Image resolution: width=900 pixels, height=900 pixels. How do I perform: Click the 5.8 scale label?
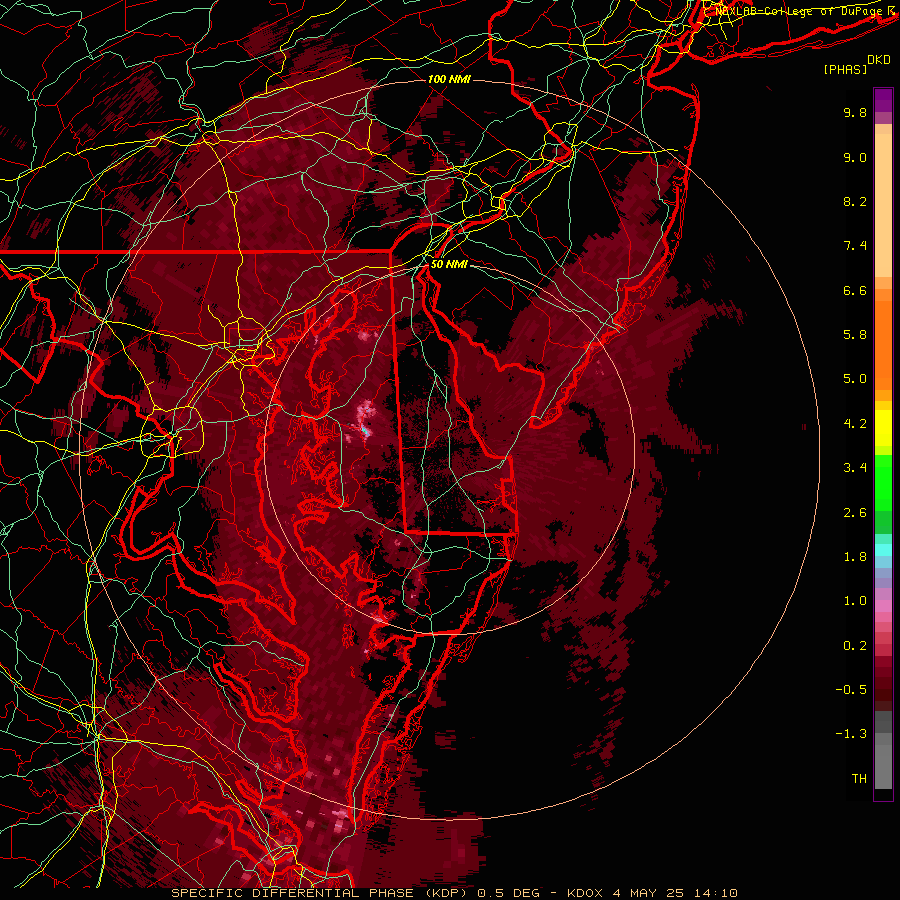(x=855, y=335)
